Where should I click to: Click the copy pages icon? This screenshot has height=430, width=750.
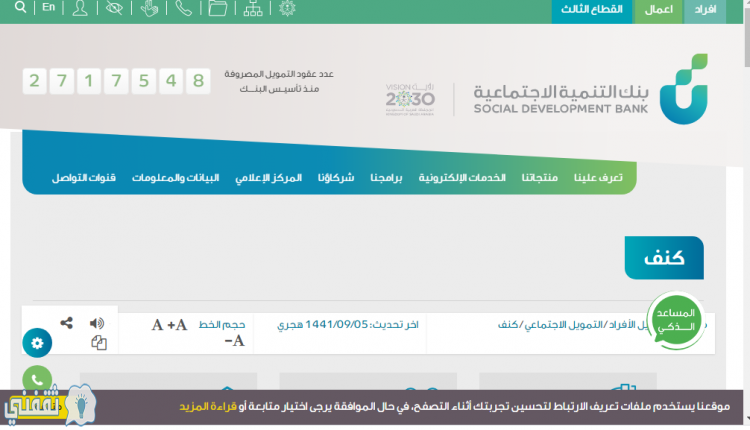pos(99,342)
